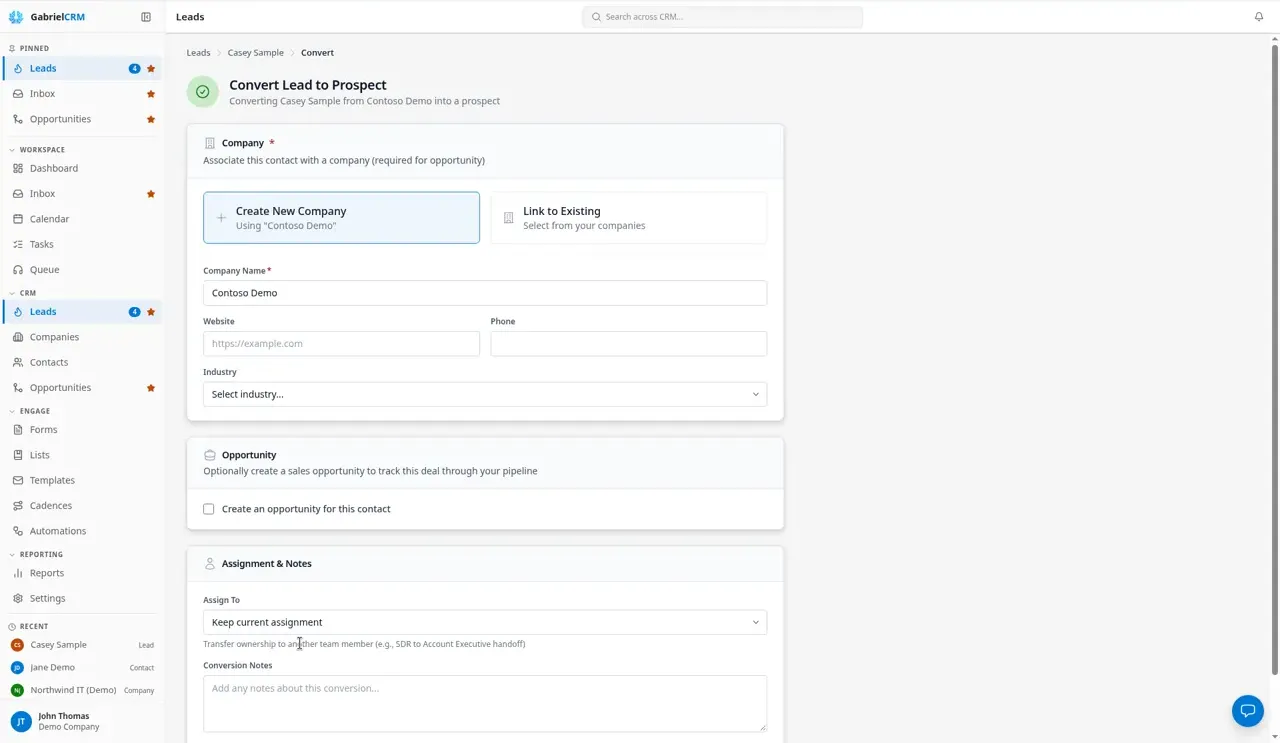Click the Cadences mail icon
1280x743 pixels.
[x=18, y=506]
